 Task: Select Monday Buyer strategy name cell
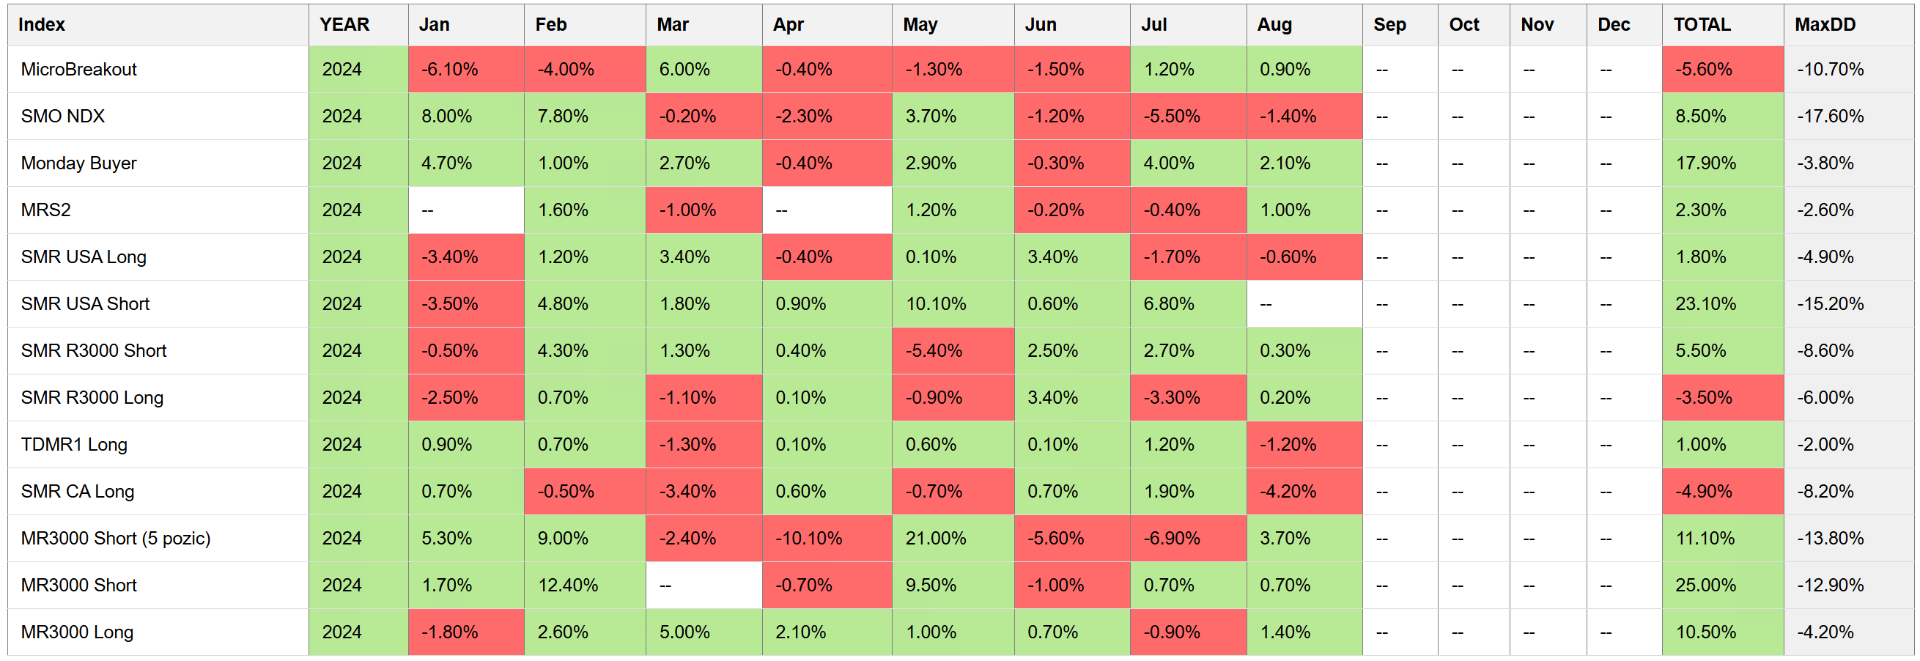pos(79,164)
